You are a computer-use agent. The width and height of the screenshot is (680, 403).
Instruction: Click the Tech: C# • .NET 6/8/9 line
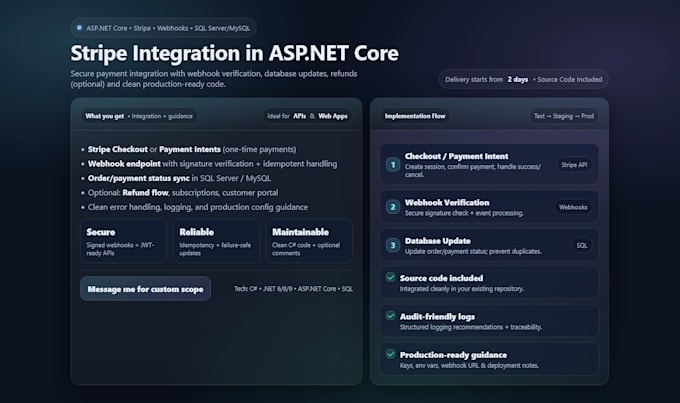tap(293, 288)
